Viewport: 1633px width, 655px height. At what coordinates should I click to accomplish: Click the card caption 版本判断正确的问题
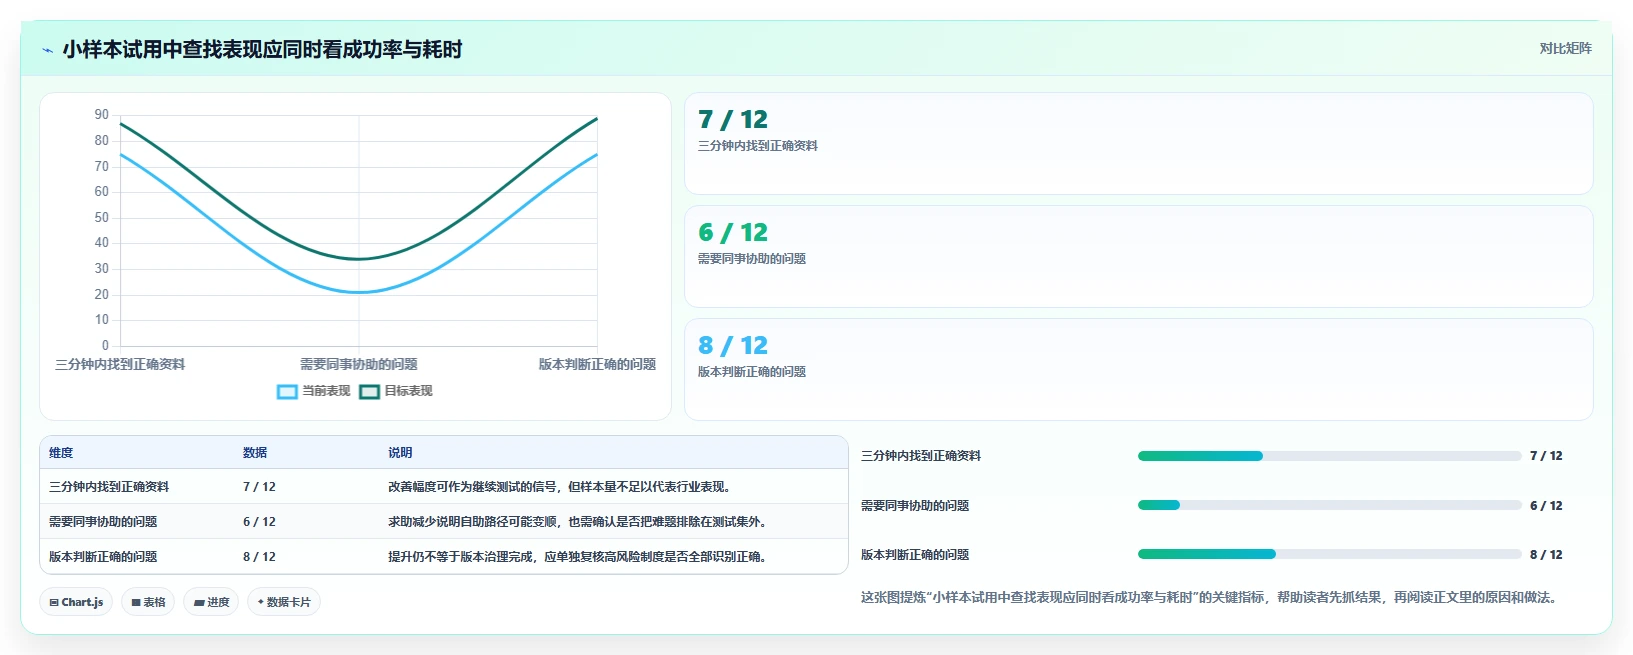[752, 372]
